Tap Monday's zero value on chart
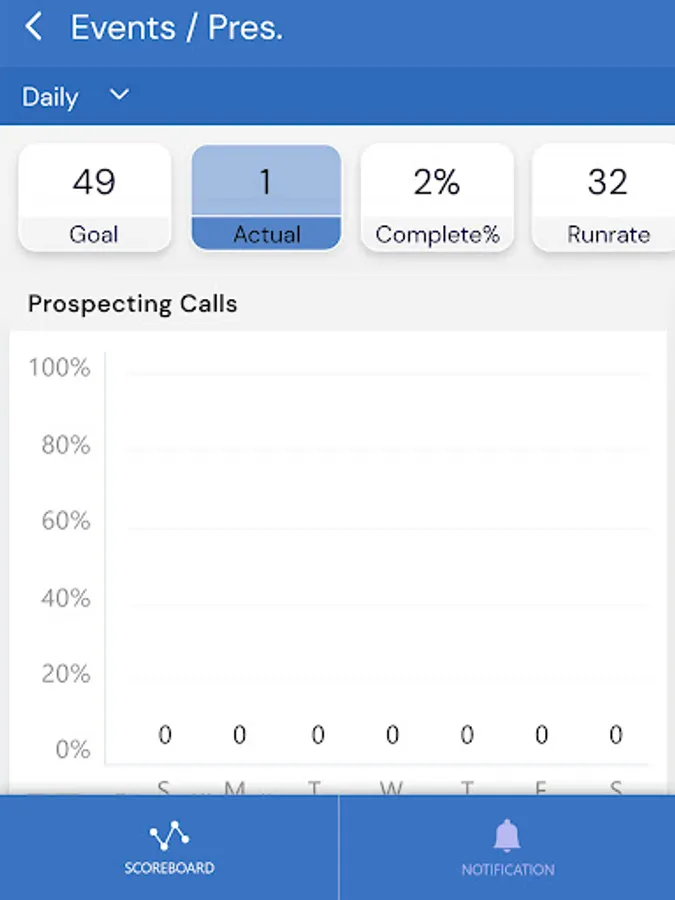The height and width of the screenshot is (900, 675). coord(239,736)
